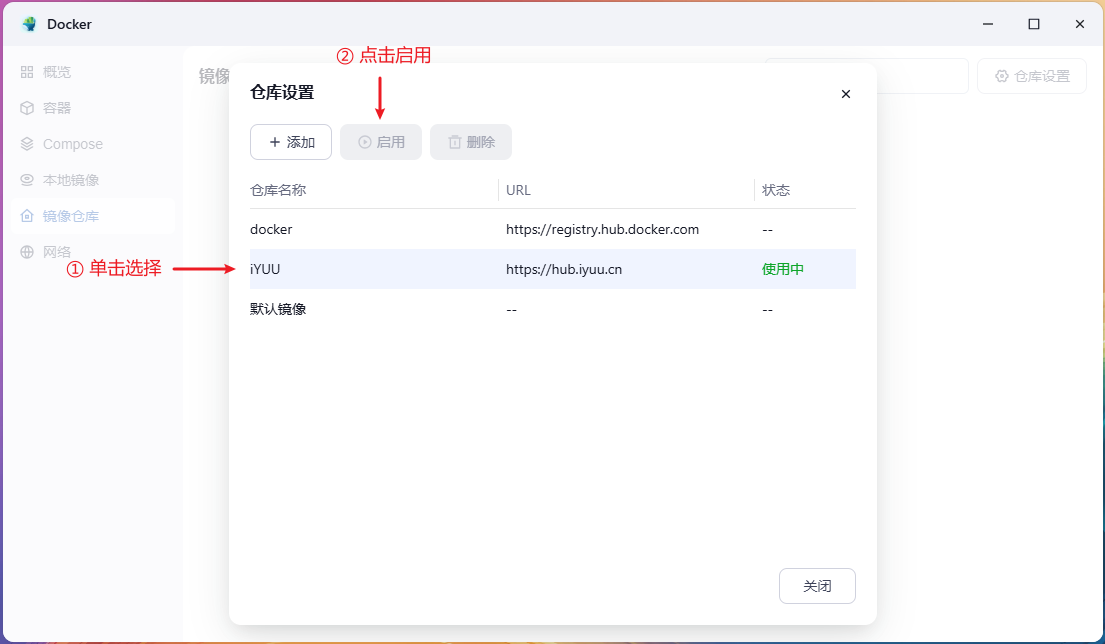Click the https://hub.iyuu.cn URL cell
Viewport: 1105px width, 644px height.
564,269
